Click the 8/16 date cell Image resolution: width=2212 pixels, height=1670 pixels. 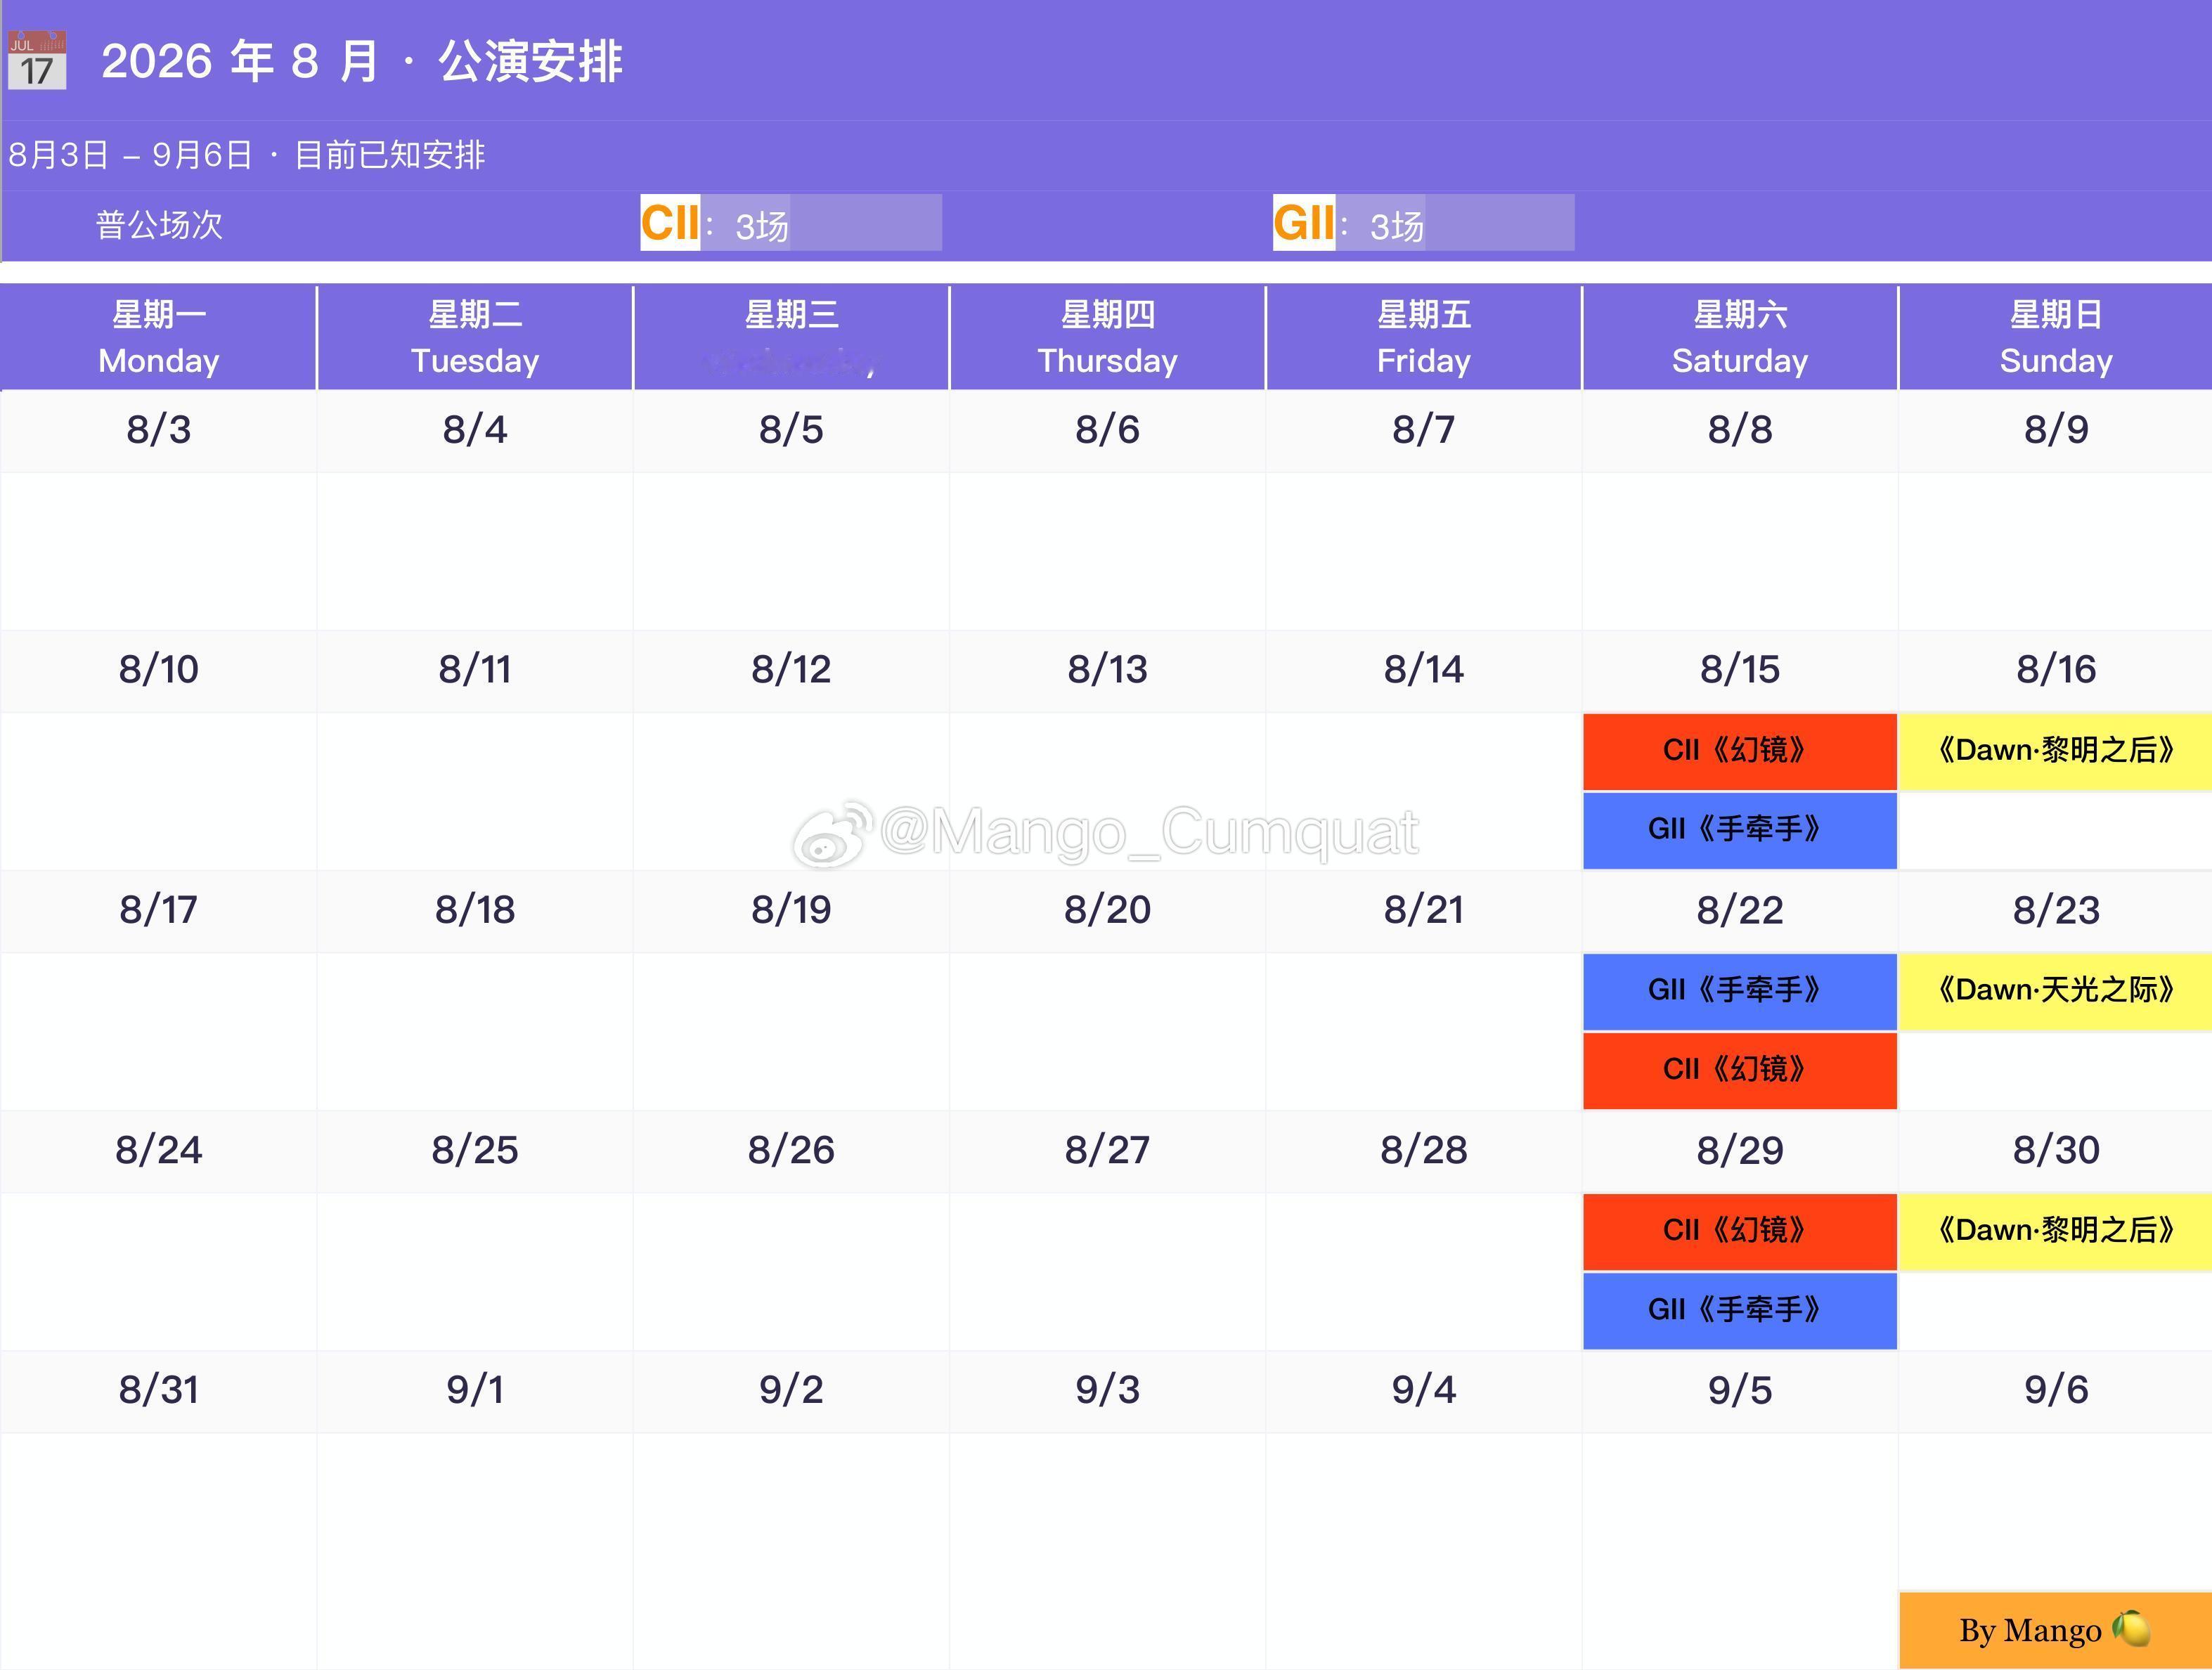[x=2056, y=671]
